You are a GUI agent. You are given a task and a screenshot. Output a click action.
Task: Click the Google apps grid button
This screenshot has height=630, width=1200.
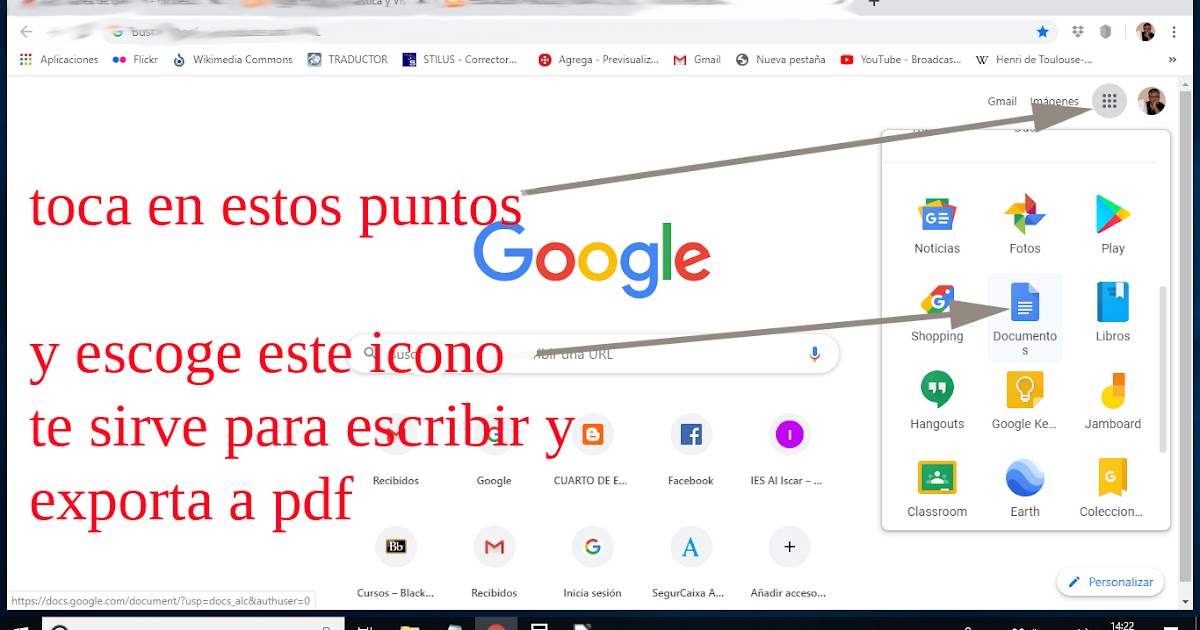1108,100
